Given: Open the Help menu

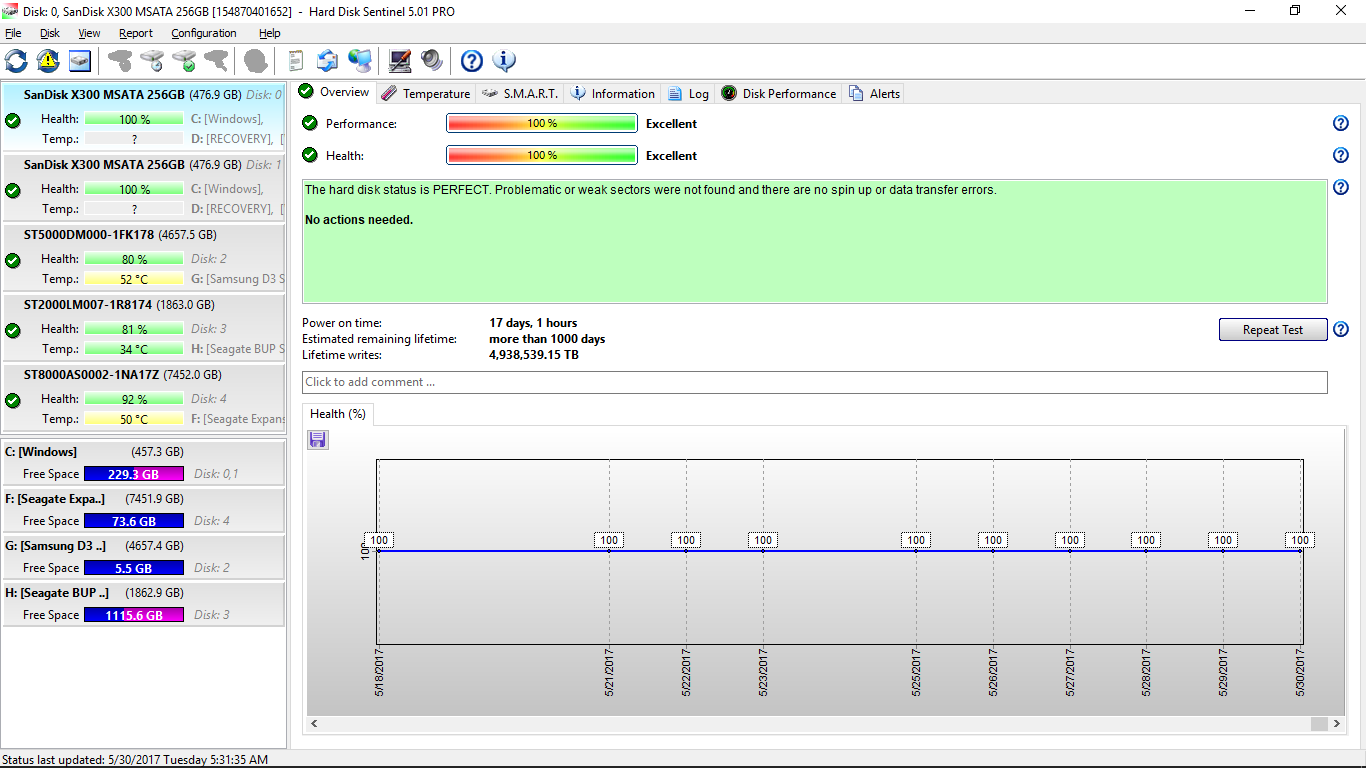Looking at the screenshot, I should click(x=270, y=33).
